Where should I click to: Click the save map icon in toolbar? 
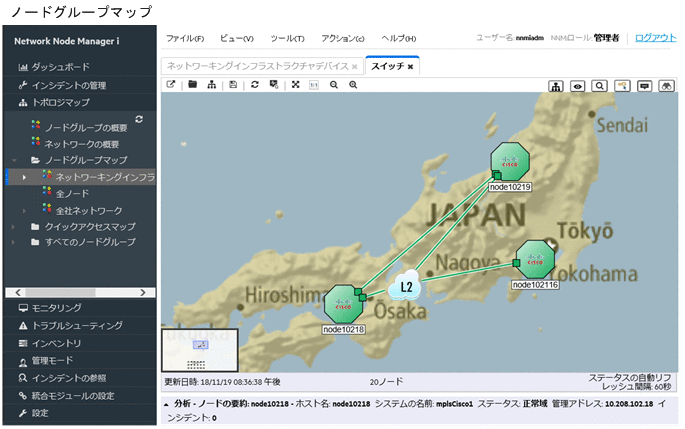point(233,85)
